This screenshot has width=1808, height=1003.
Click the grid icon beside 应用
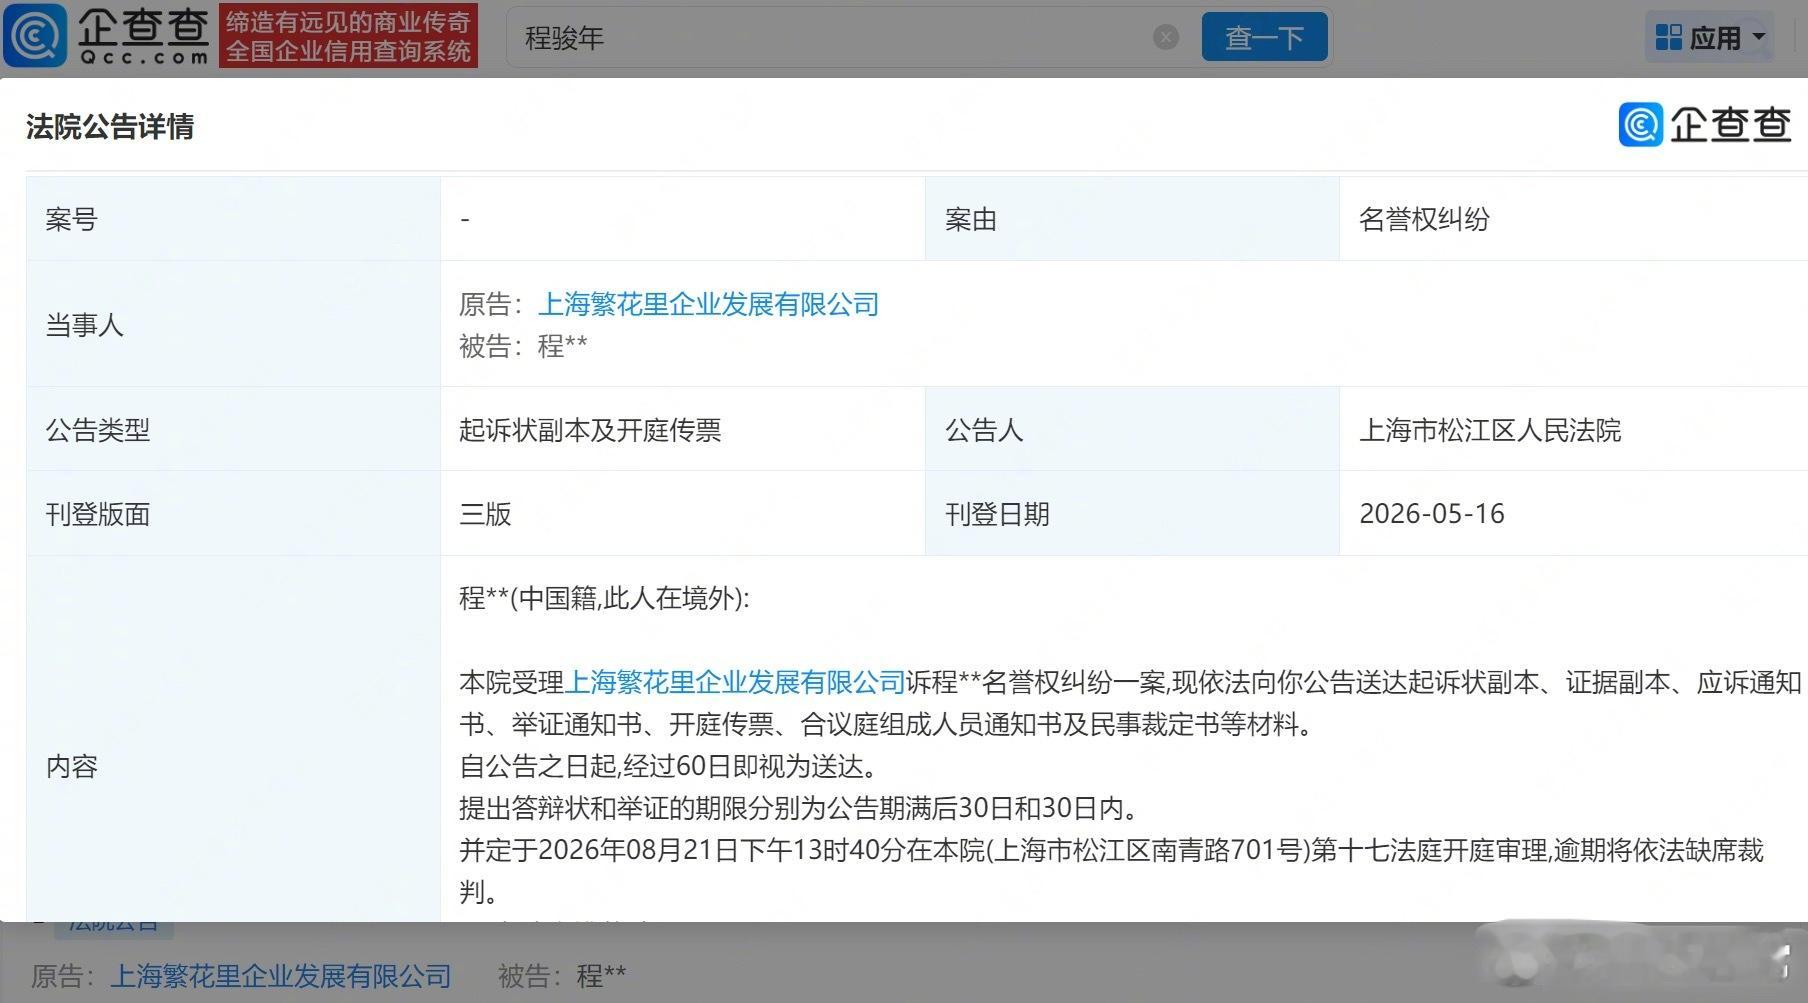click(x=1668, y=38)
